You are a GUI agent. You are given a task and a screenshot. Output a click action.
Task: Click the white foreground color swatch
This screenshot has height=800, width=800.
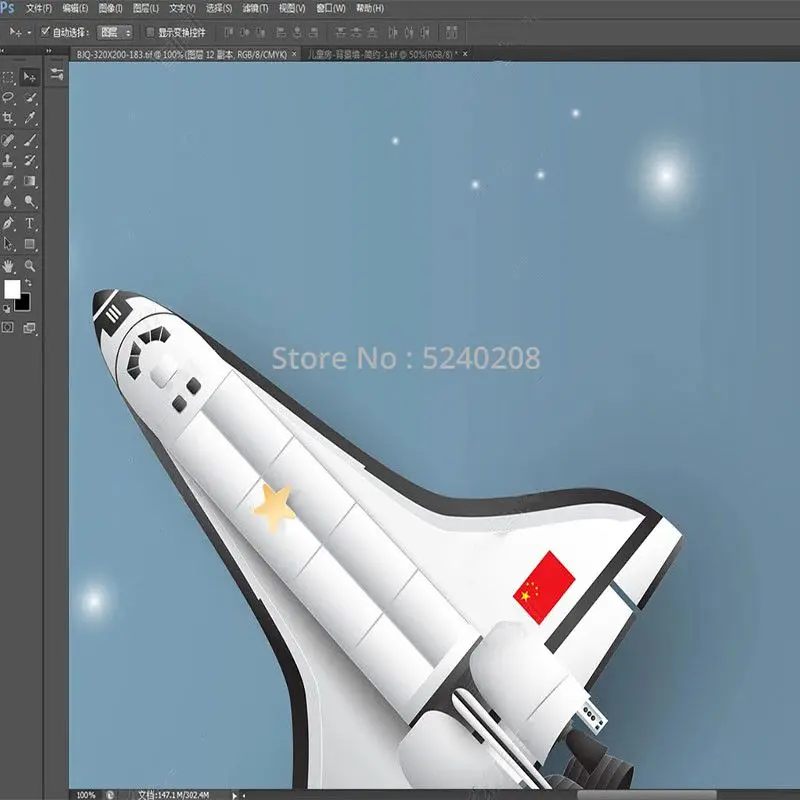11,288
